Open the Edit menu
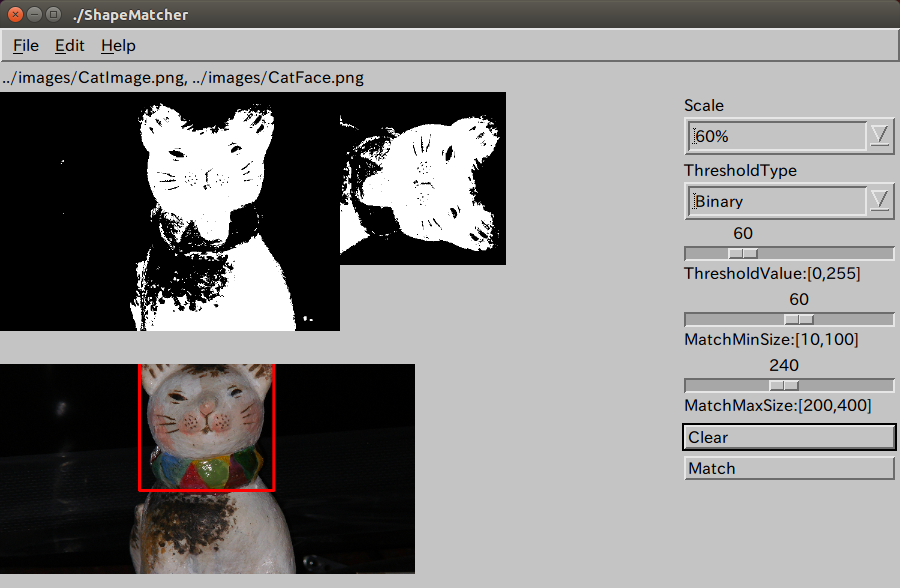Screen dimensions: 900x588 pyautogui.click(x=69, y=45)
